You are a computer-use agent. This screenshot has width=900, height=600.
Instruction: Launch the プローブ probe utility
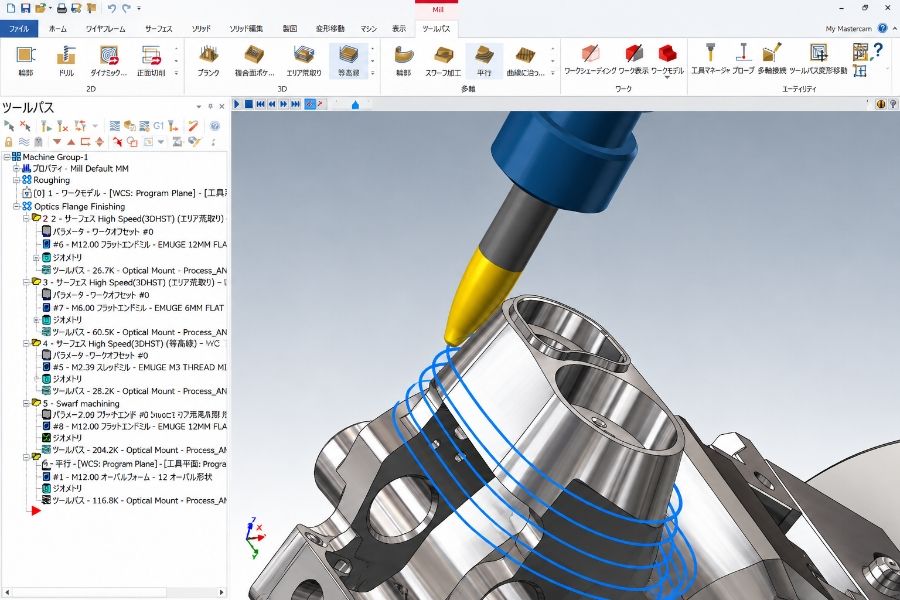coord(743,59)
